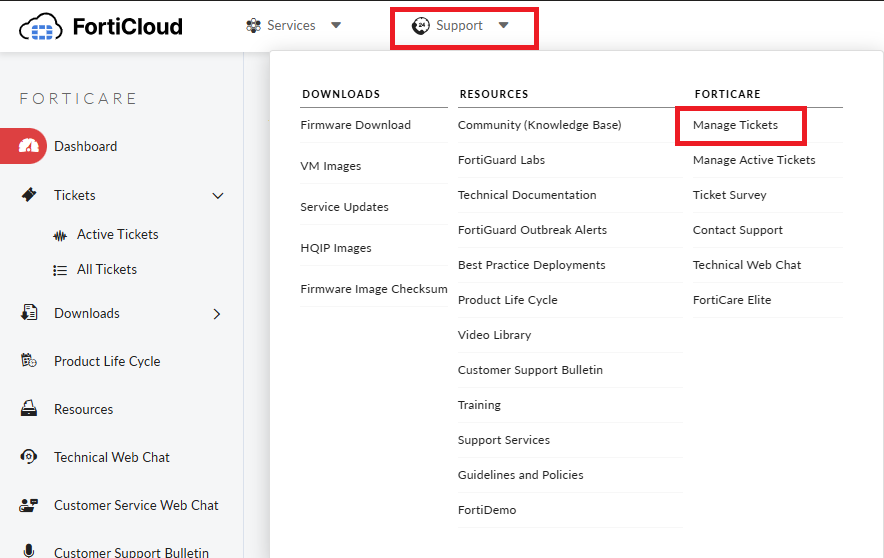Open the Support dropdown arrow
Viewport: 884px width, 558px height.
(x=503, y=26)
